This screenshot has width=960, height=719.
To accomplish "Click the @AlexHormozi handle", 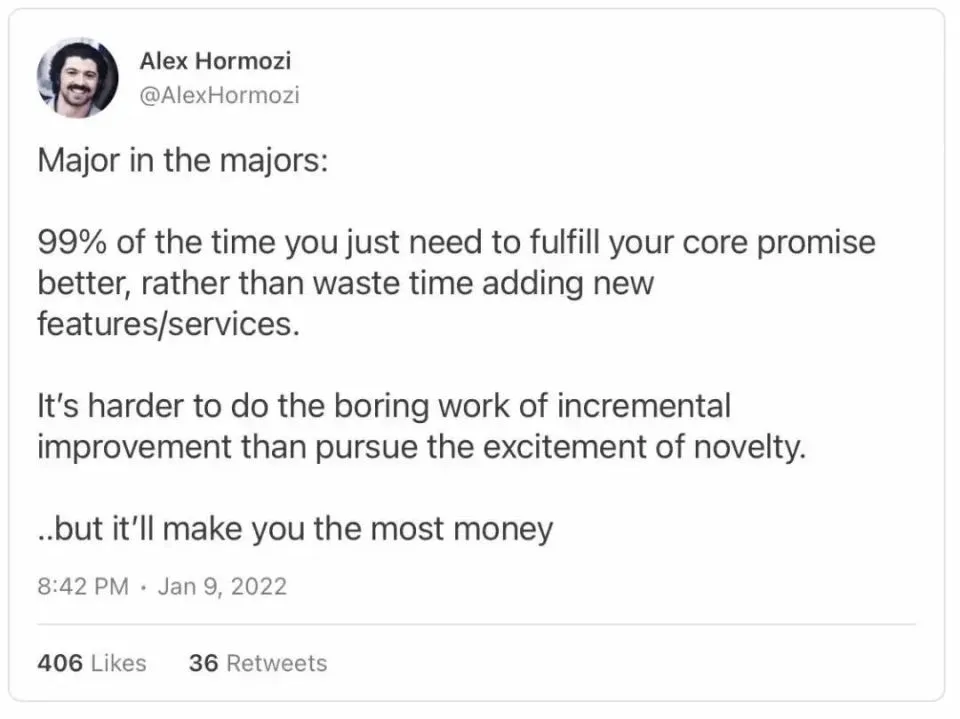I will (x=219, y=95).
